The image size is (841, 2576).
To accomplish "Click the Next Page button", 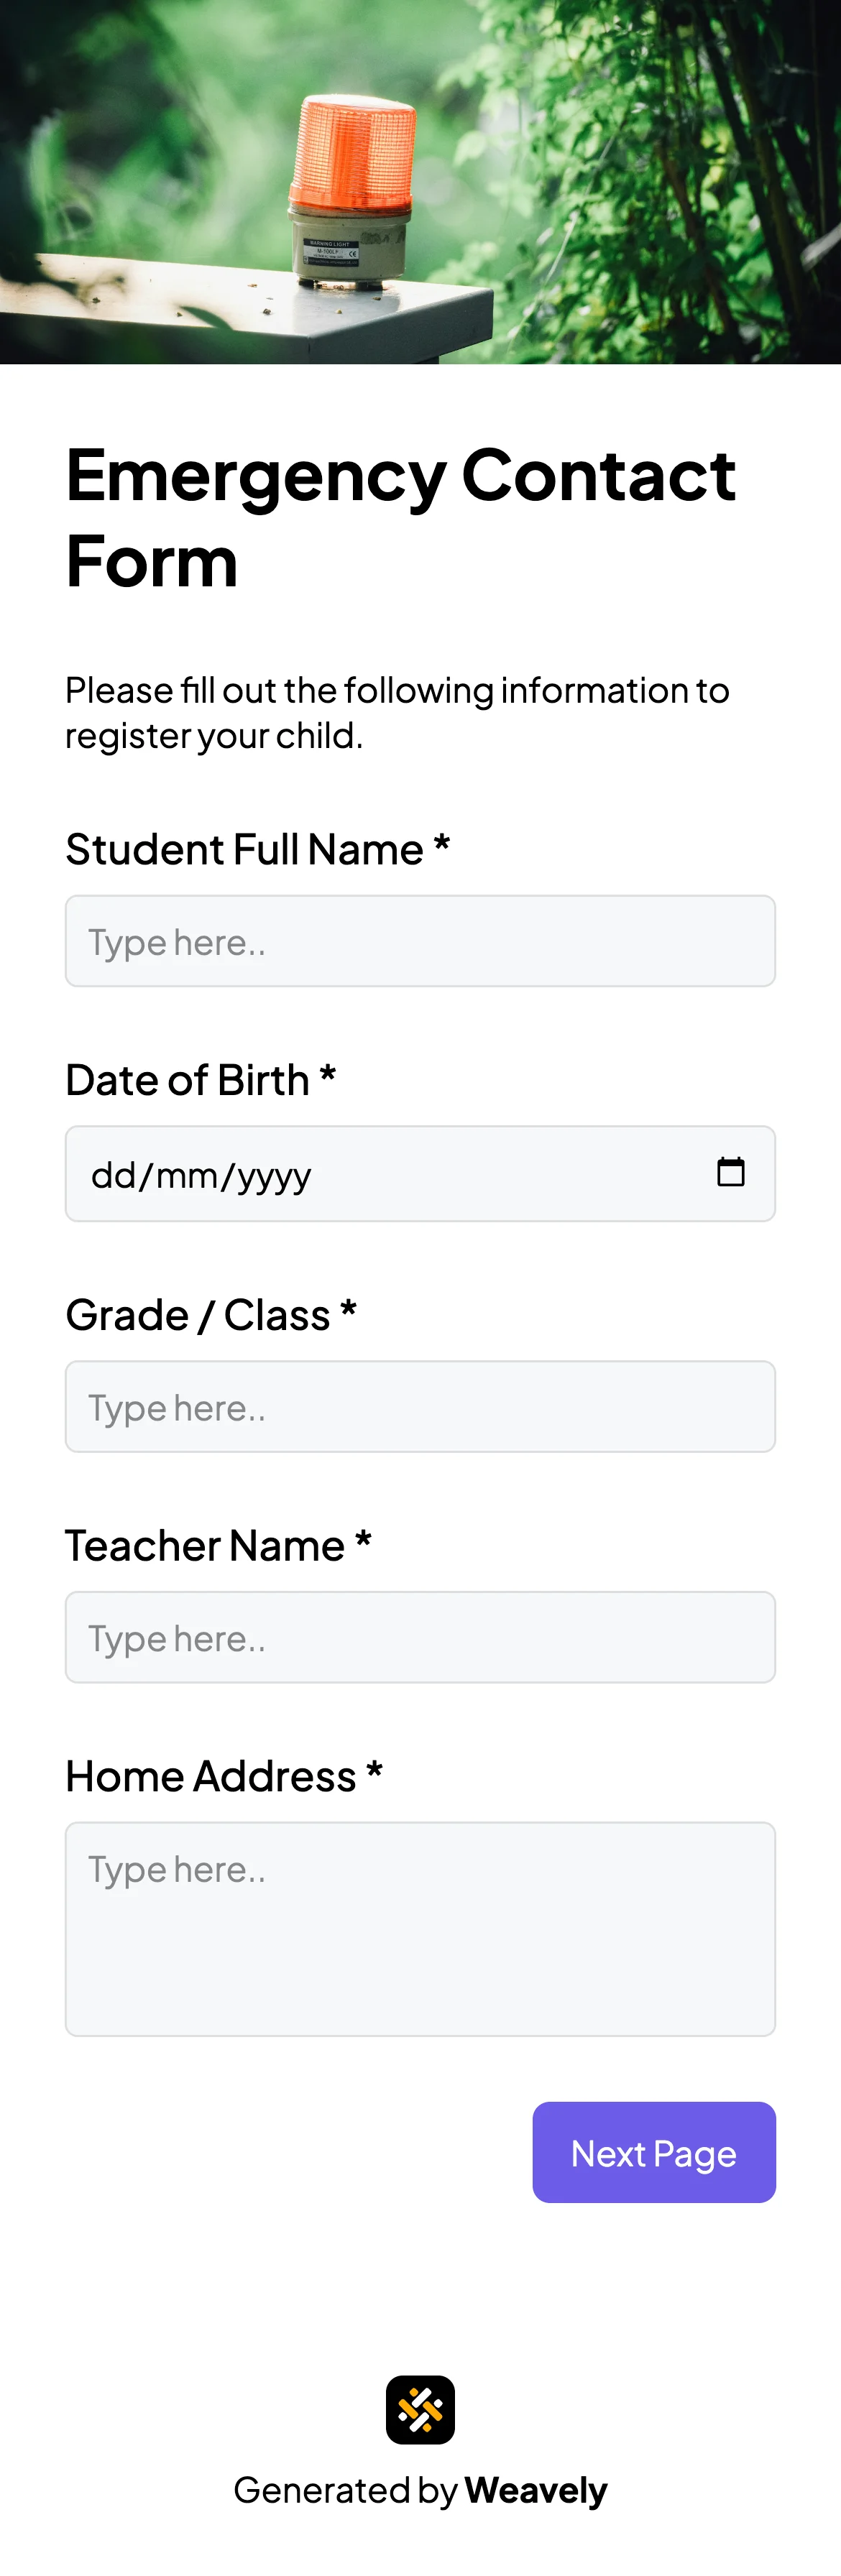I will (653, 2152).
